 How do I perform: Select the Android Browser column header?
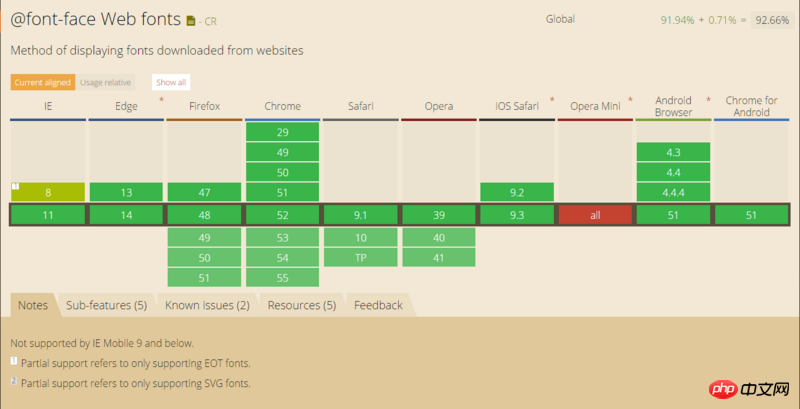click(673, 106)
